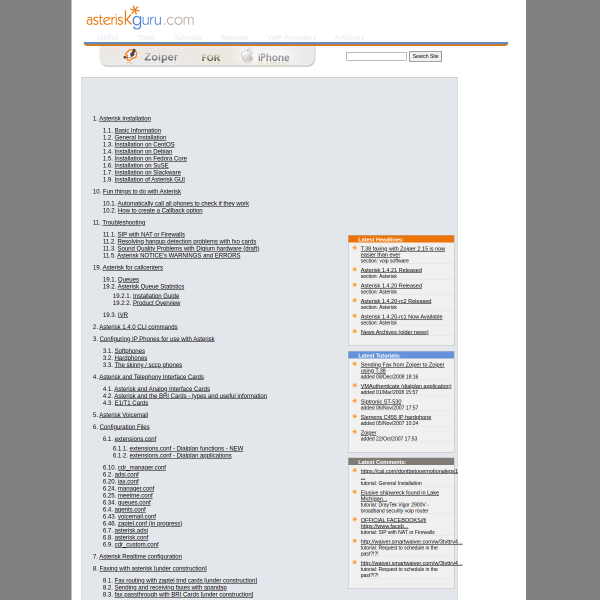Open Sound Quality Problems with Digium hardware
This screenshot has height=600, width=600.
click(x=188, y=248)
